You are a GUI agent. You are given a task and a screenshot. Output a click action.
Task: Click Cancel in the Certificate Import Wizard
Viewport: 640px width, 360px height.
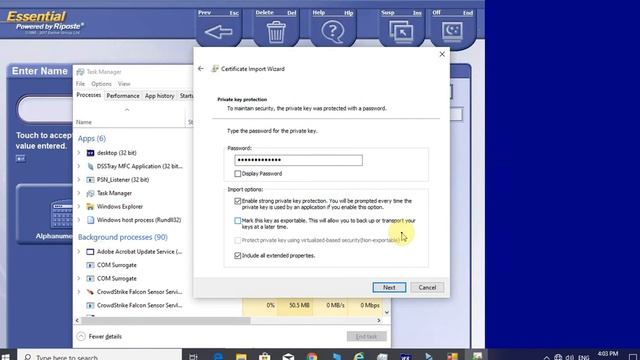point(427,287)
